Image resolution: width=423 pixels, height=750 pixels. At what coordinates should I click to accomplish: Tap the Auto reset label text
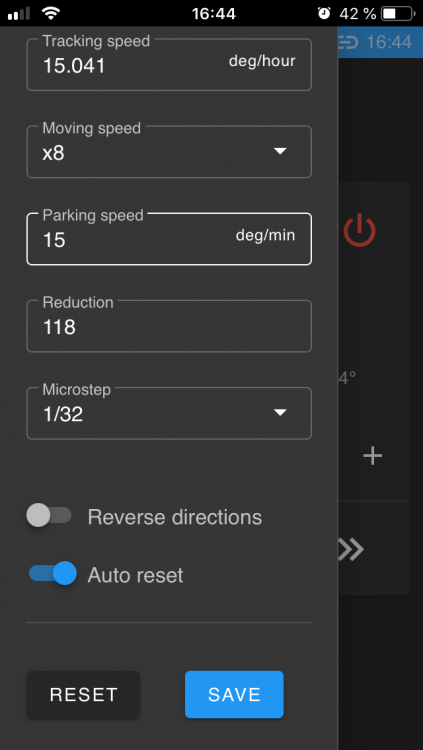point(135,574)
